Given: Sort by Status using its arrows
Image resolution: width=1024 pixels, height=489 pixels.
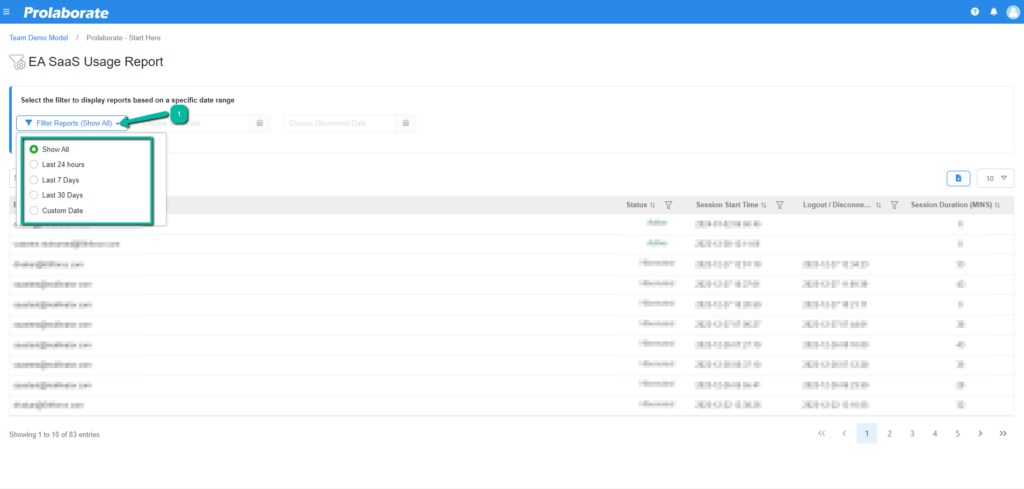Looking at the screenshot, I should (652, 205).
